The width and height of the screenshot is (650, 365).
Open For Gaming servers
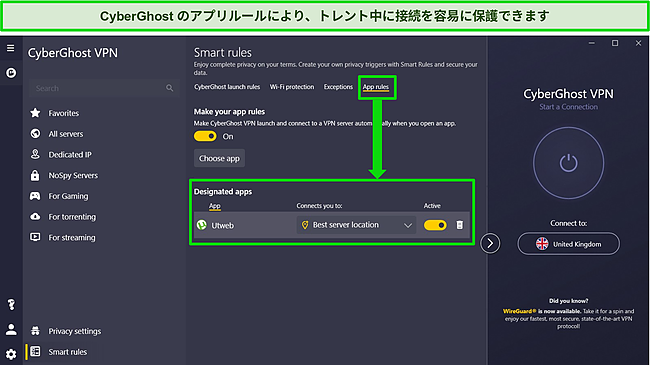click(x=68, y=196)
